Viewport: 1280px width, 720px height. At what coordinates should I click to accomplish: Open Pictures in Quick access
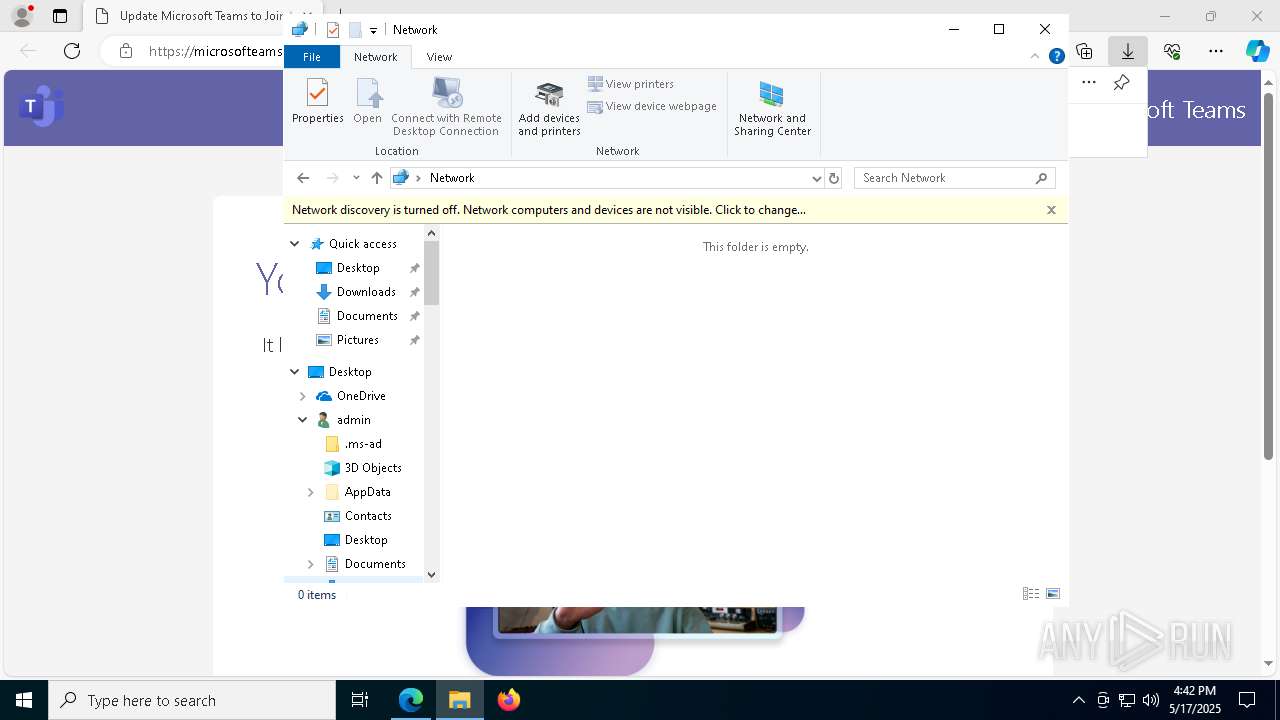tap(357, 340)
